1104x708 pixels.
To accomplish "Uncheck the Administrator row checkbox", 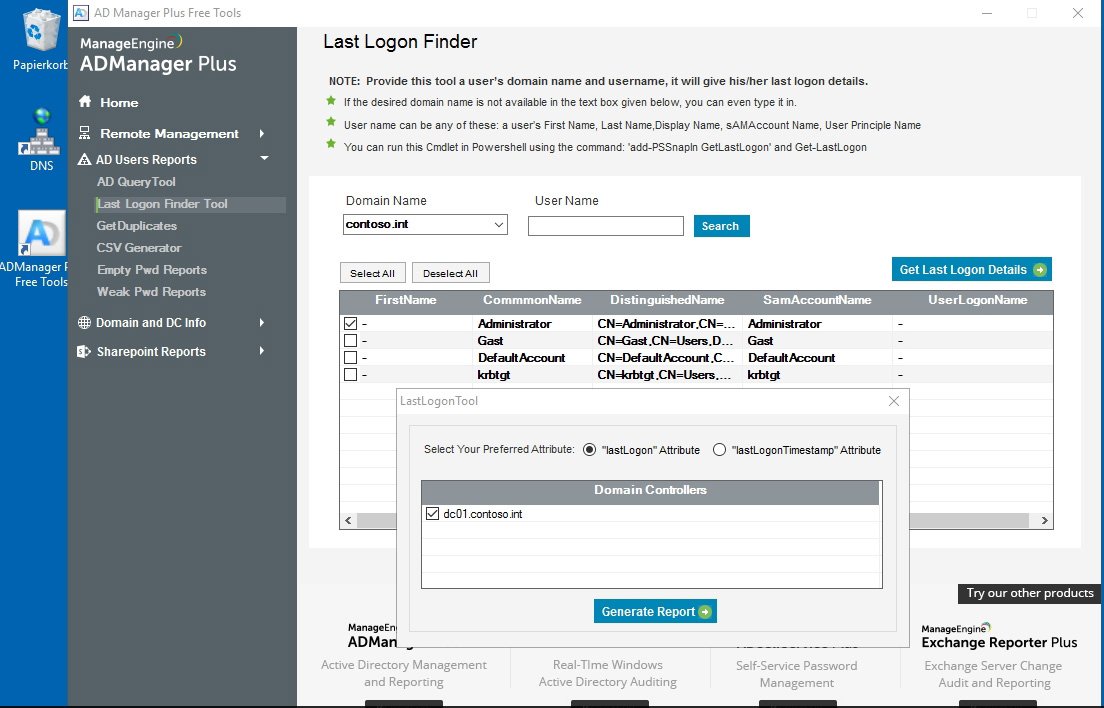I will coord(350,324).
